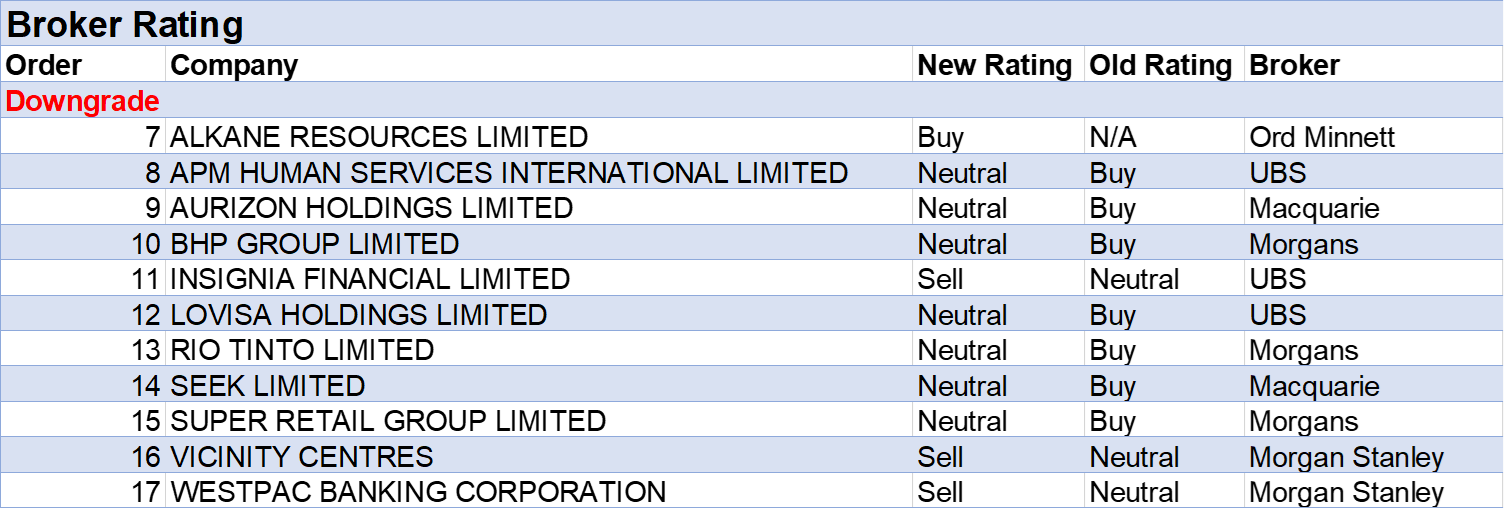Click row number 16 cell

[146, 457]
